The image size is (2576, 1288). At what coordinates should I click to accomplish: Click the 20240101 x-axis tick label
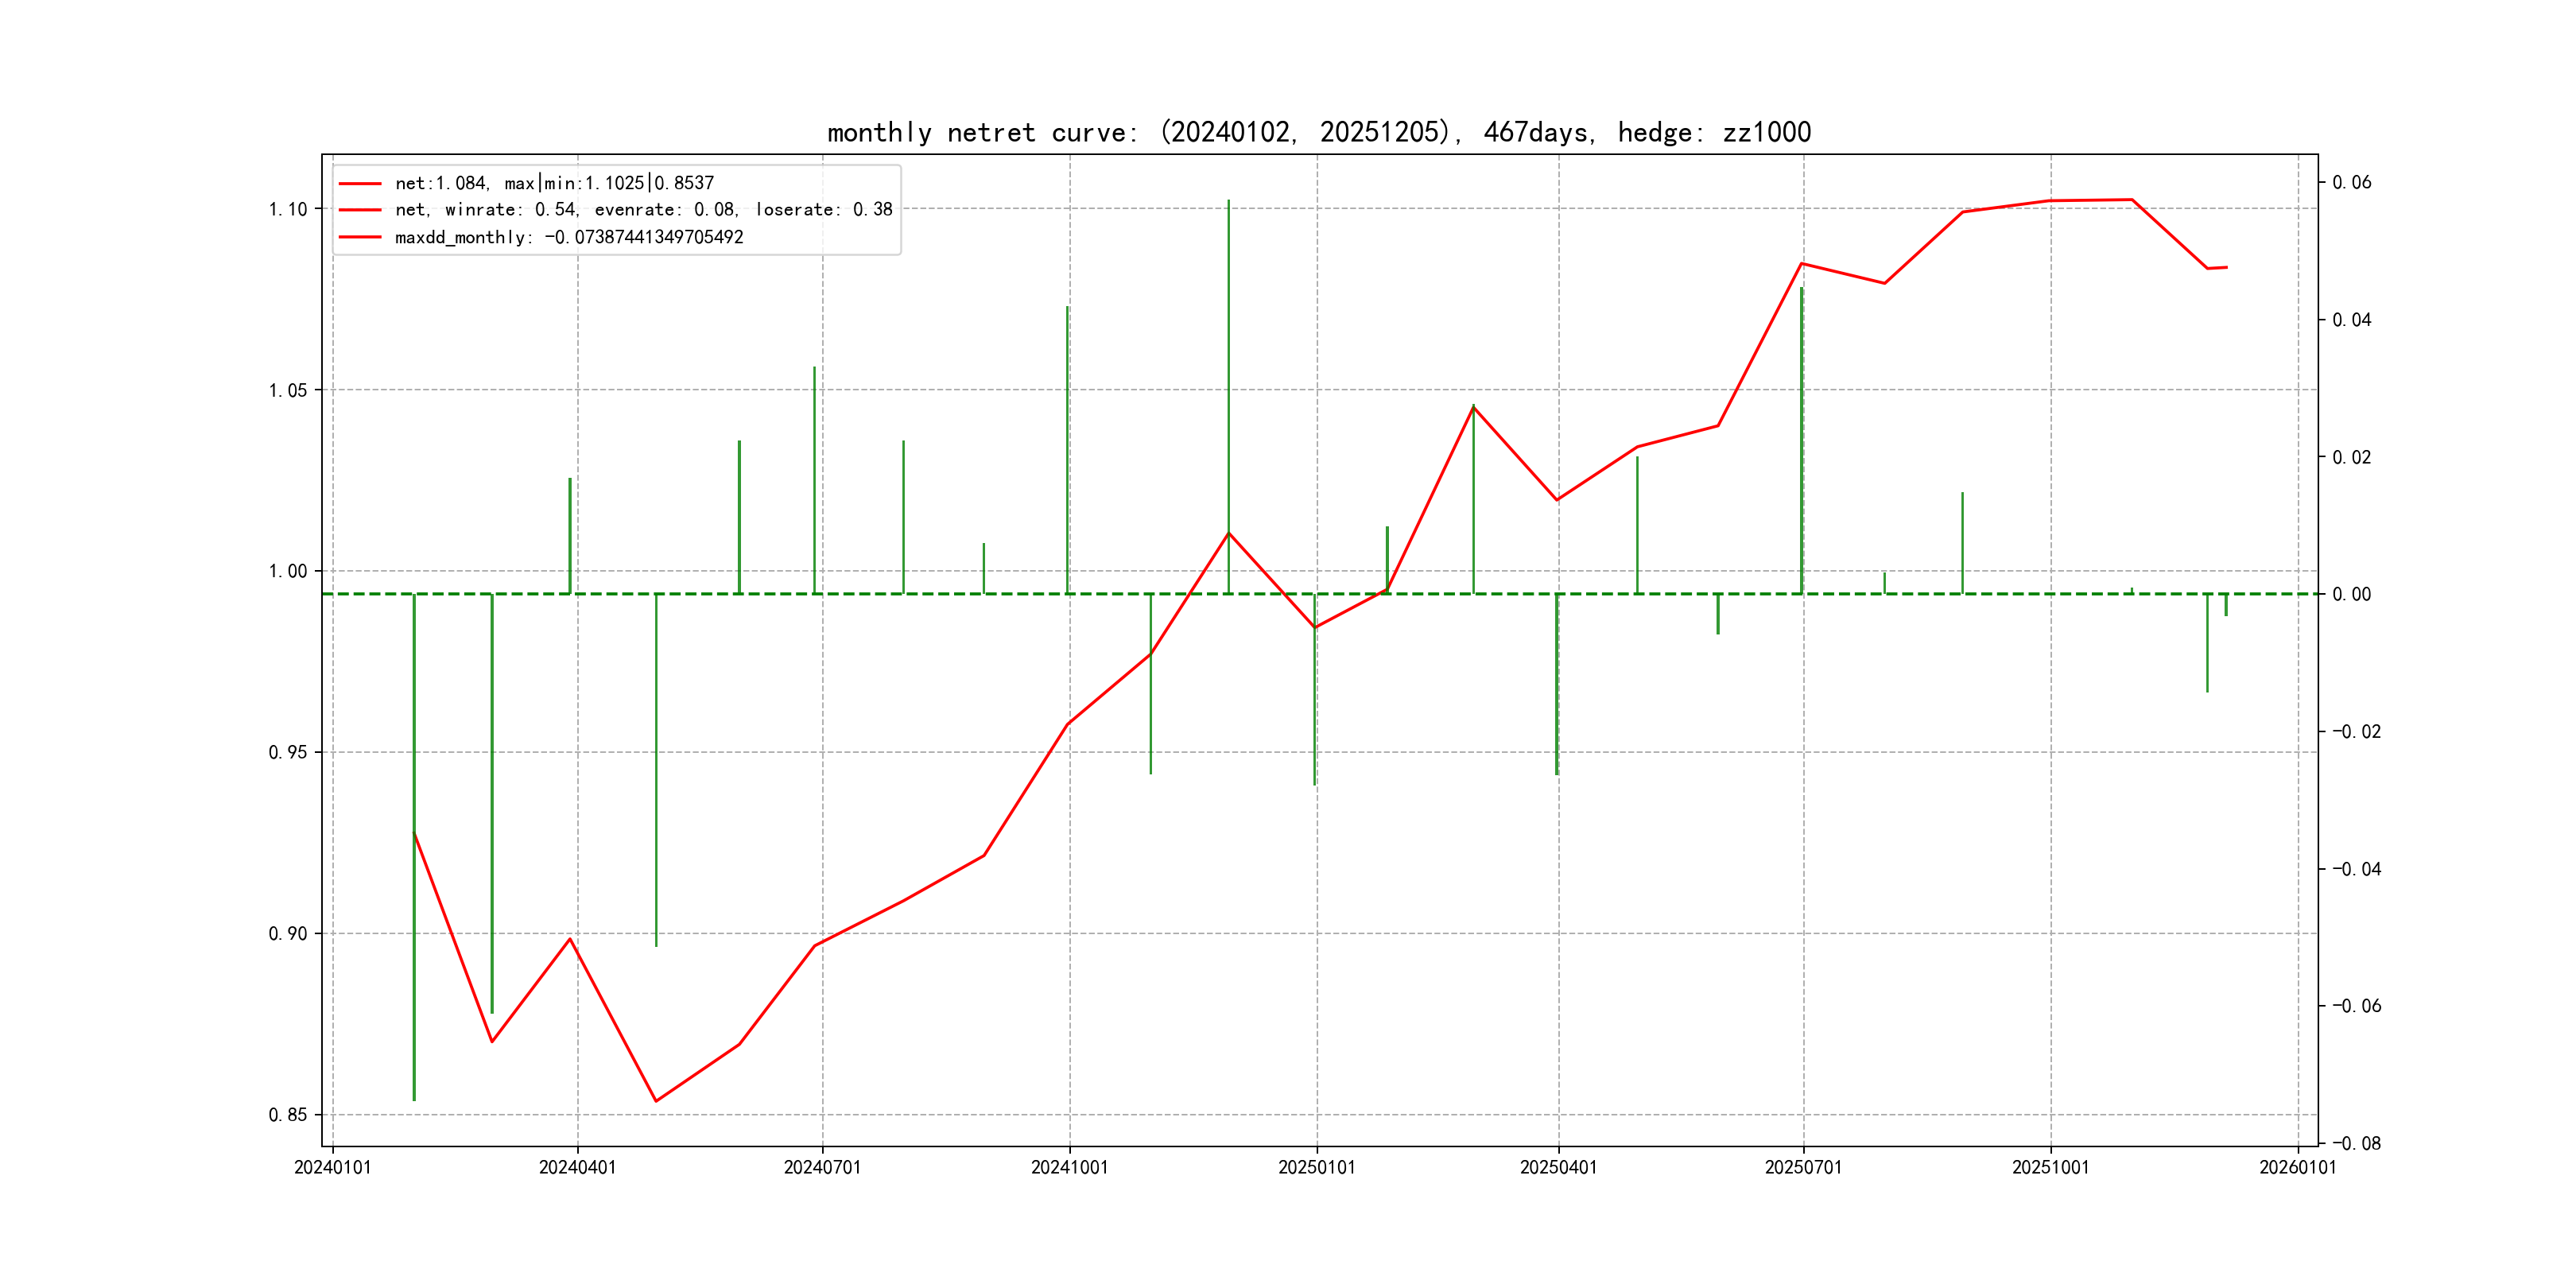point(332,1167)
